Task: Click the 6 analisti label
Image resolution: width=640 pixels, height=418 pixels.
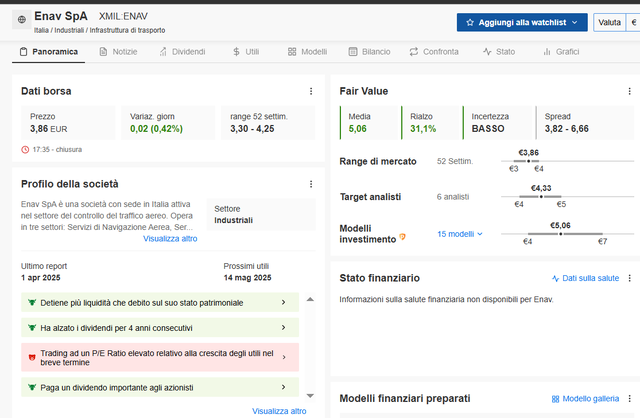Action: 453,197
